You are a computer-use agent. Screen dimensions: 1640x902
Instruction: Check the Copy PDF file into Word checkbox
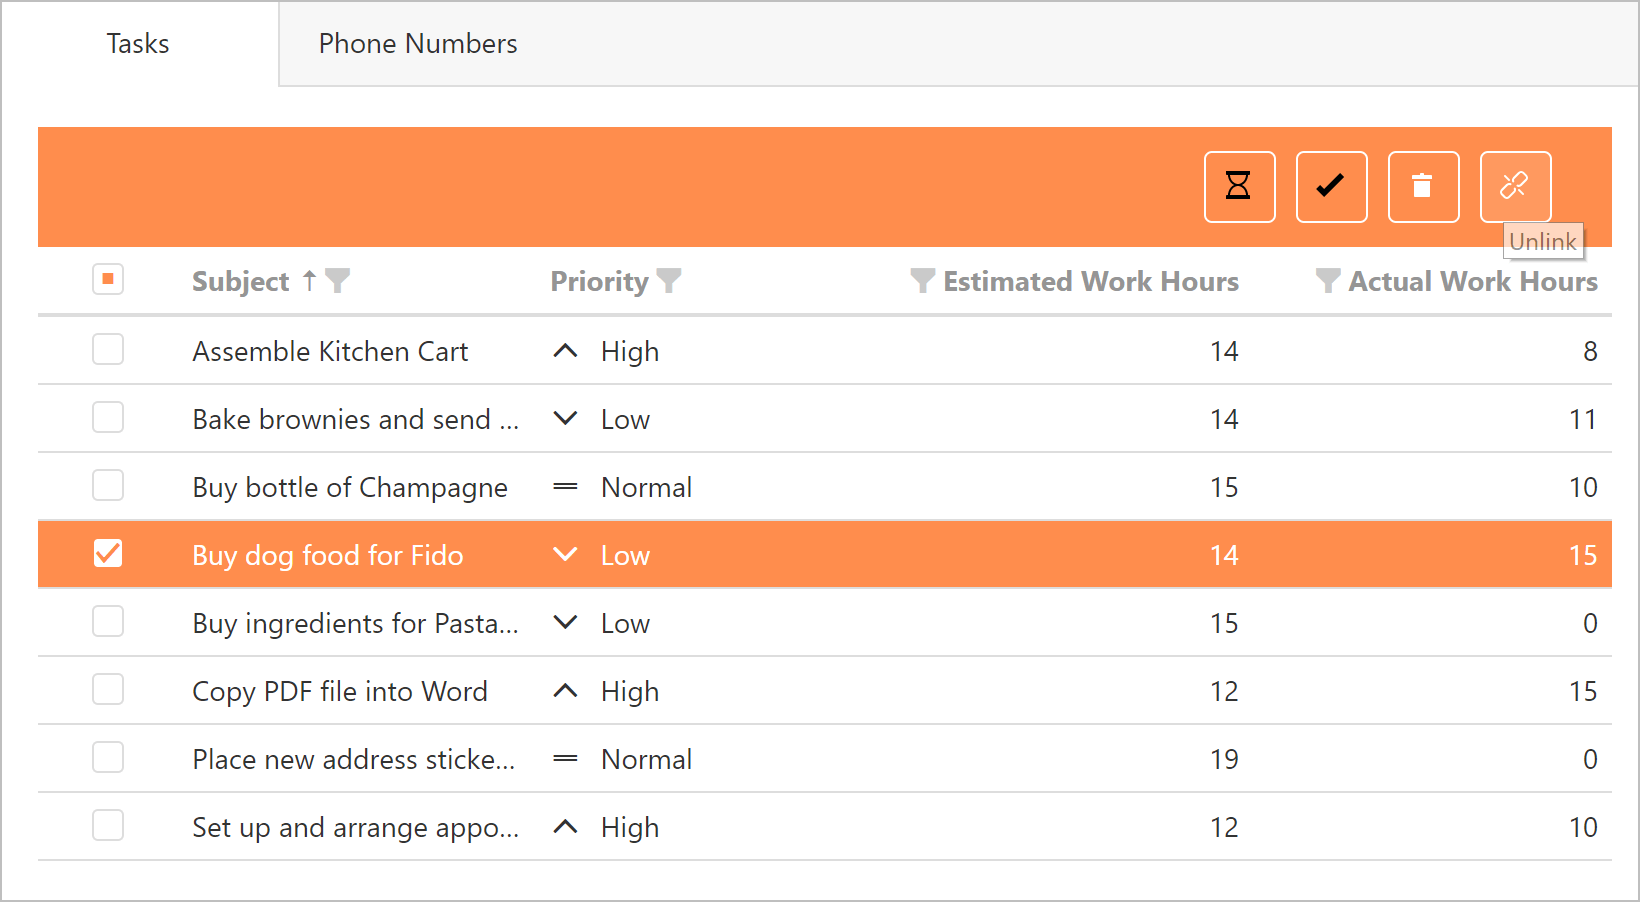(108, 689)
